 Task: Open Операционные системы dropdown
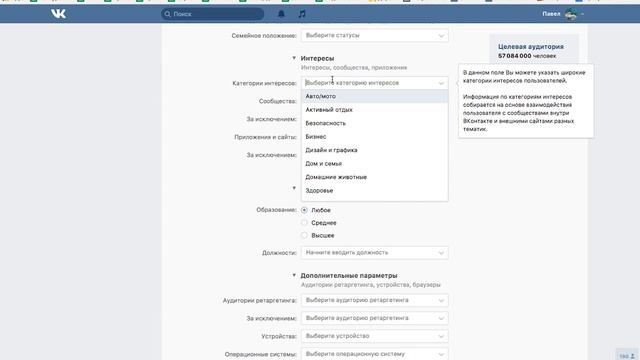[x=374, y=354]
